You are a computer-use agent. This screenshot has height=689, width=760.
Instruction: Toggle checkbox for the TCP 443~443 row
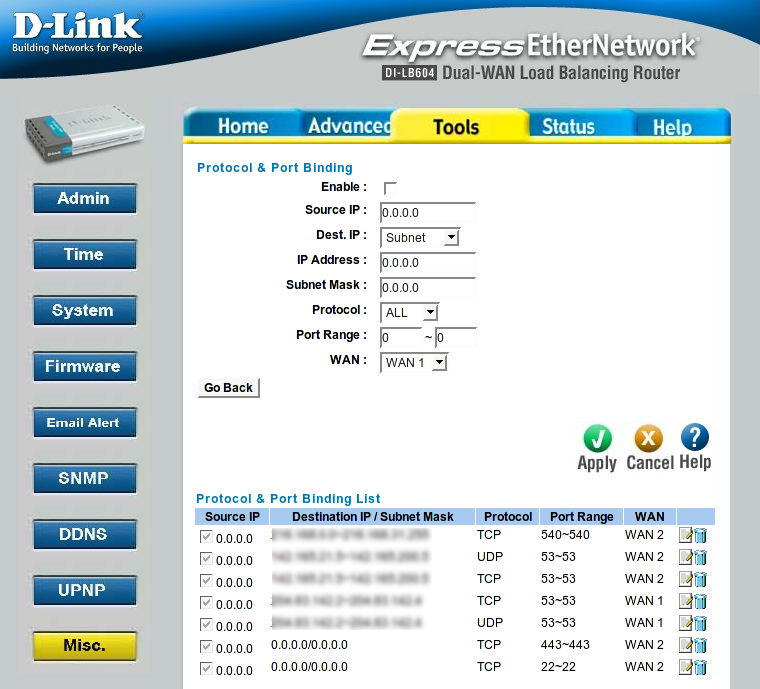tap(206, 647)
